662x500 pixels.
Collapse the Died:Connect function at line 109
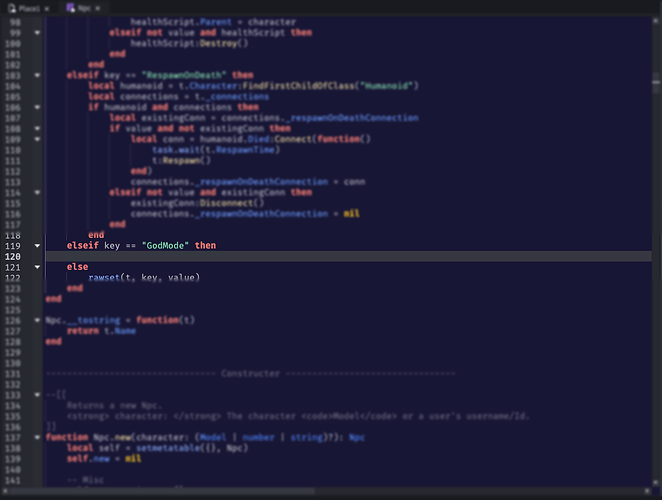pyautogui.click(x=37, y=139)
